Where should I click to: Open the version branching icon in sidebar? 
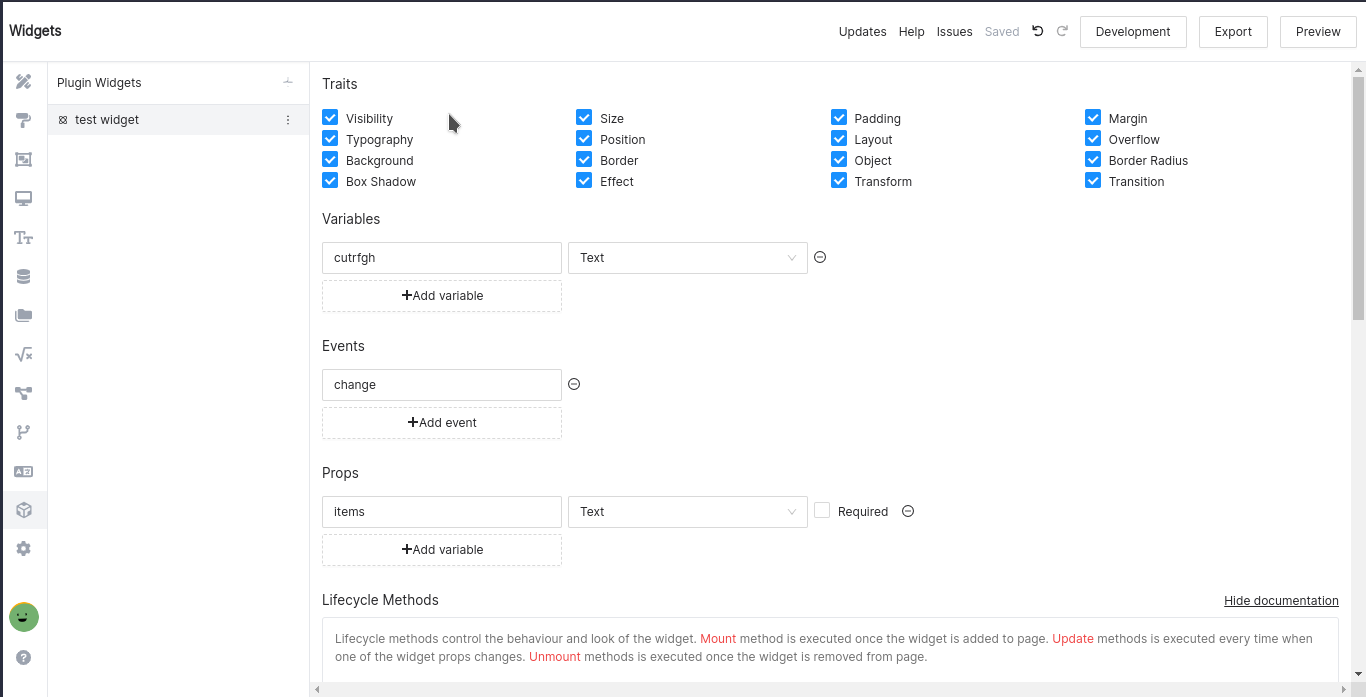24,432
